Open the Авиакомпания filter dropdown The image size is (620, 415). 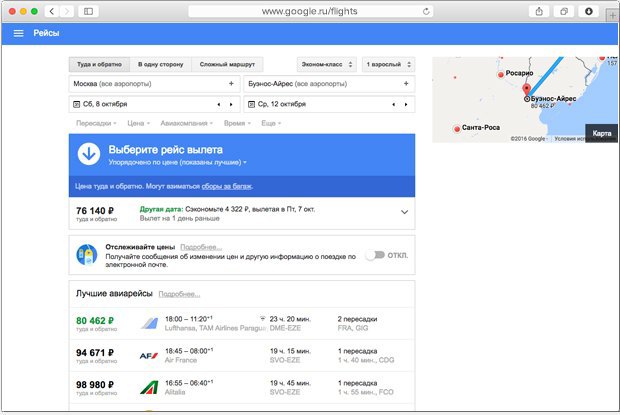click(x=186, y=123)
